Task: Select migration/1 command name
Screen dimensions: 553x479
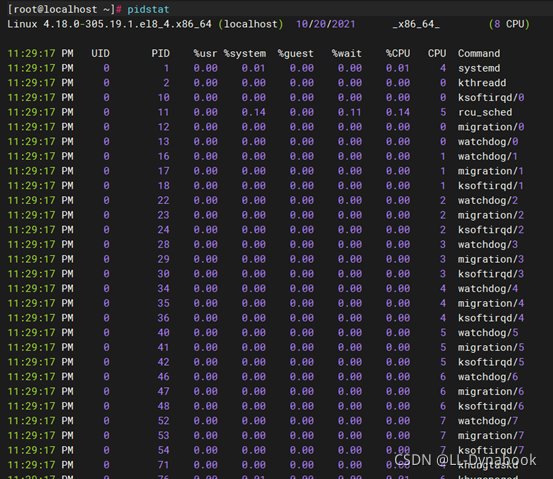Action: [x=491, y=171]
